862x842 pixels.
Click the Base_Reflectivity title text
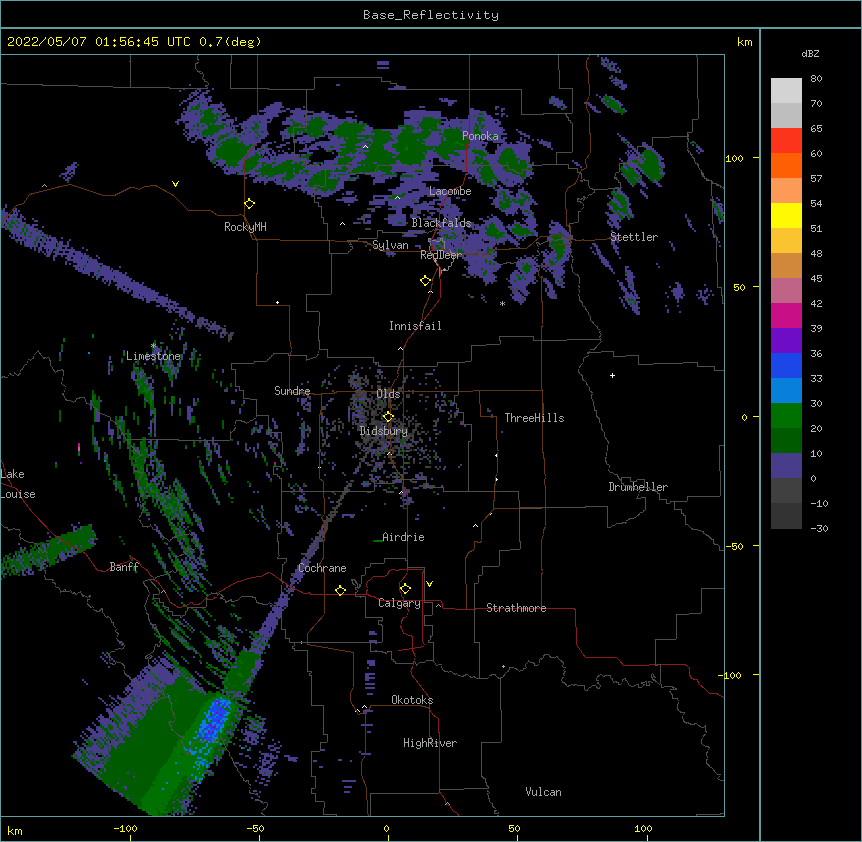pyautogui.click(x=431, y=15)
